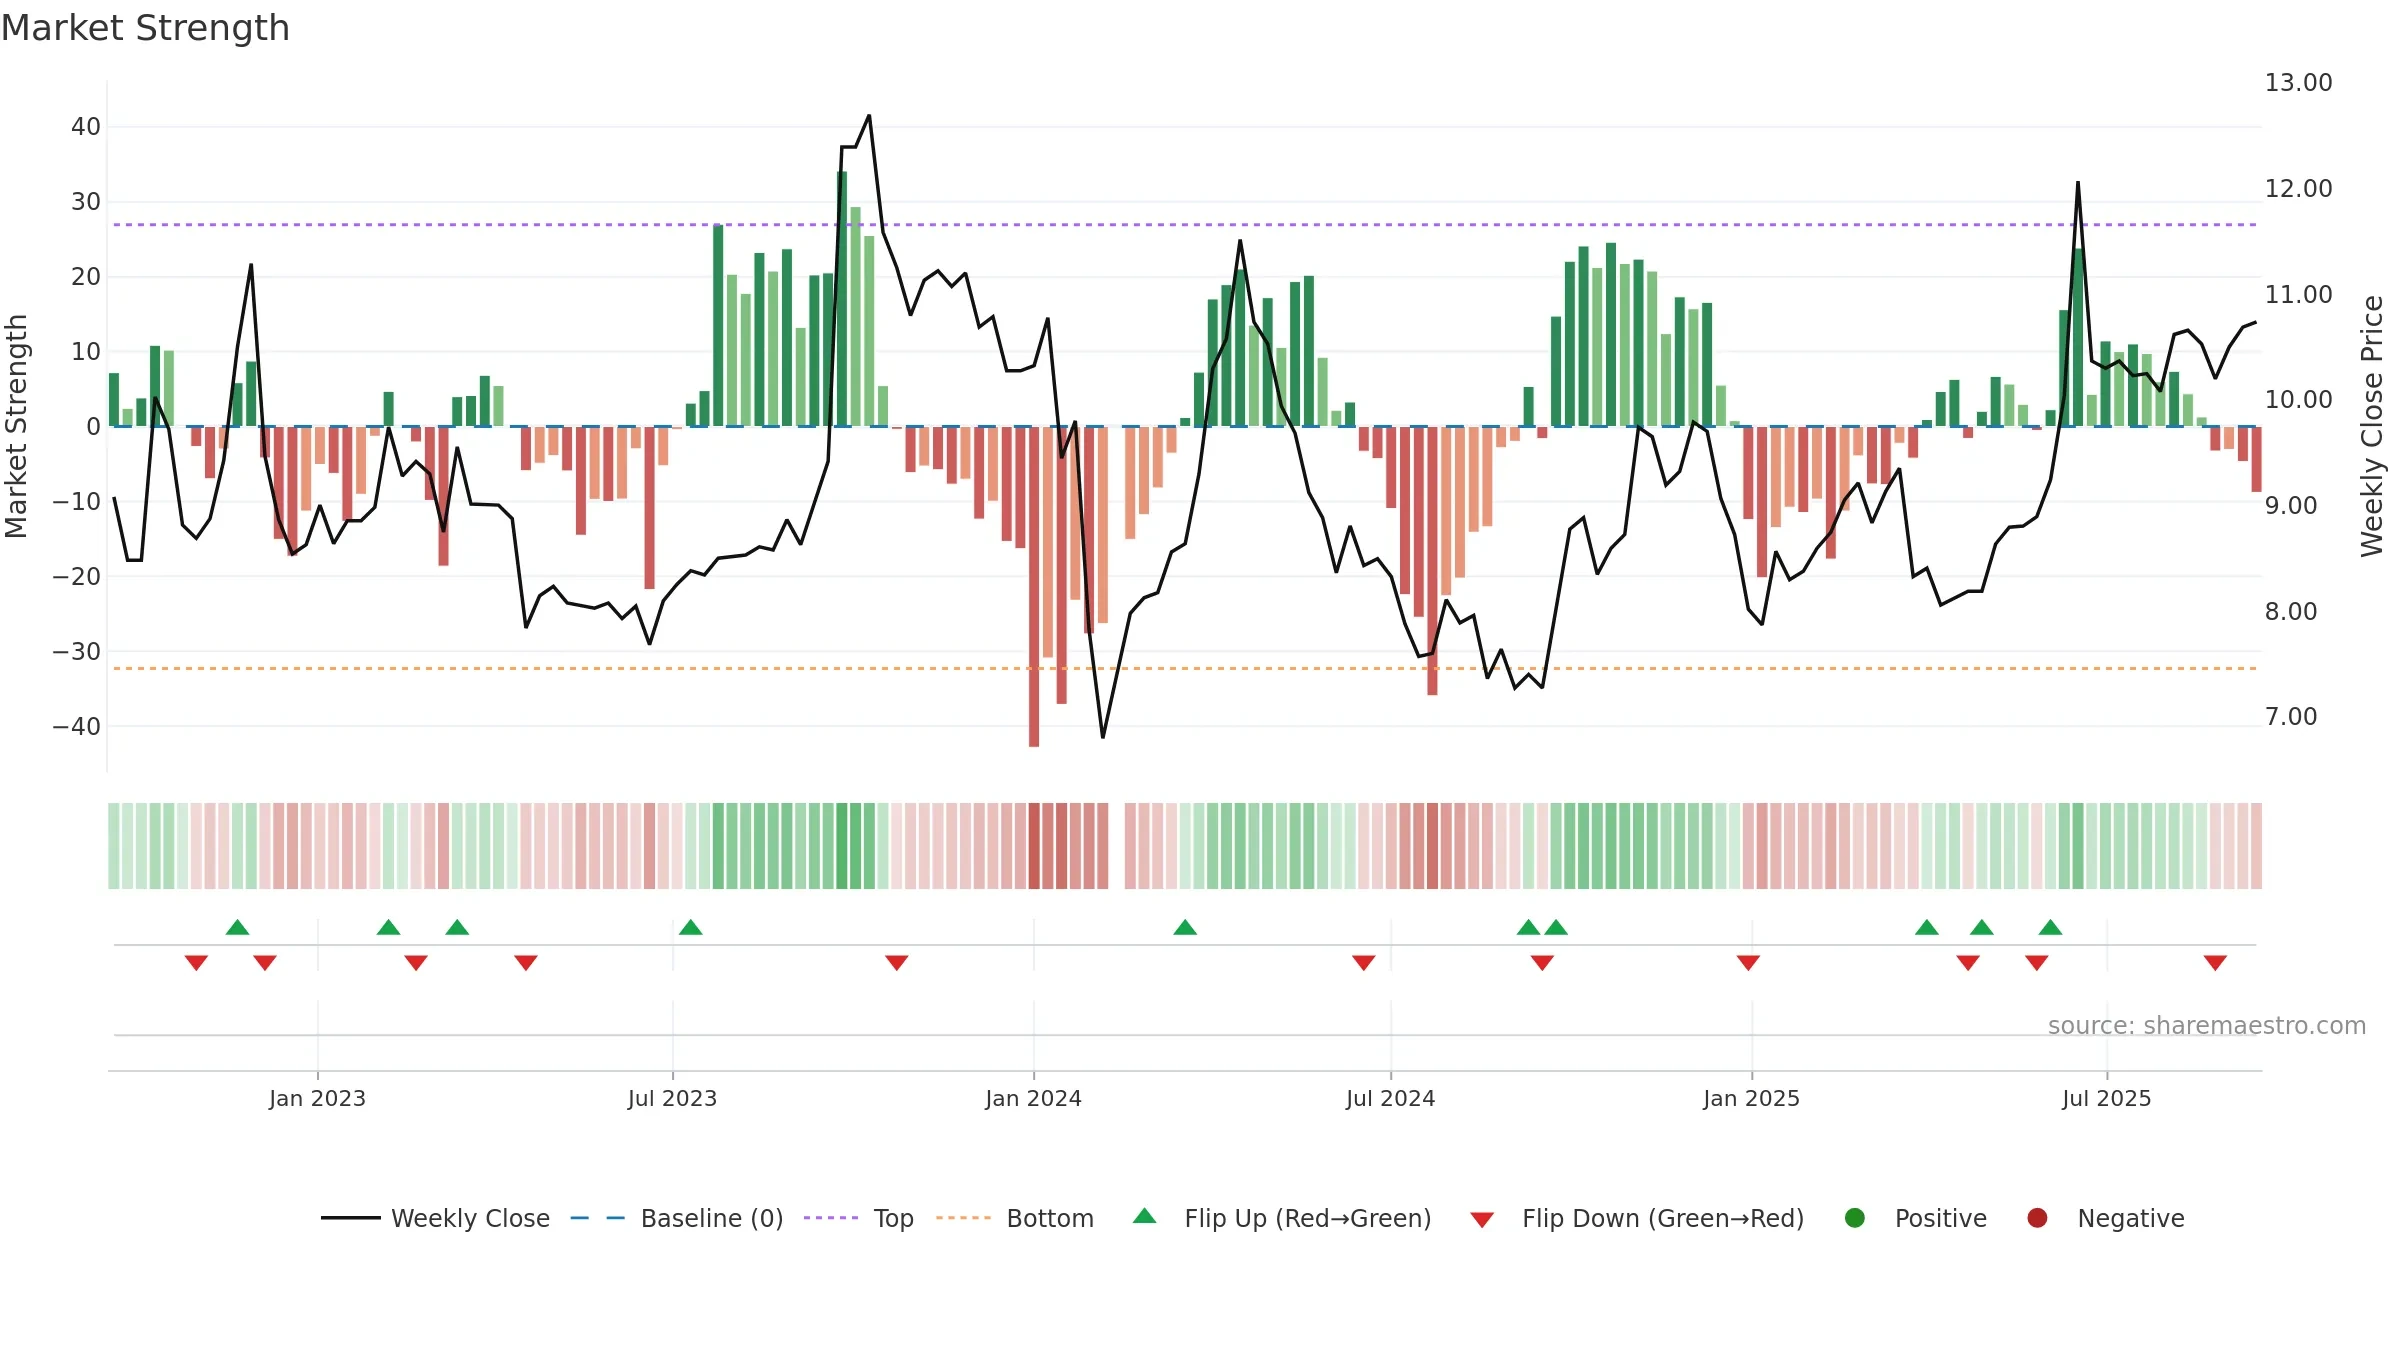Click the purple dotted Top threshold line
The height and width of the screenshot is (1350, 2400).
click(x=1185, y=225)
